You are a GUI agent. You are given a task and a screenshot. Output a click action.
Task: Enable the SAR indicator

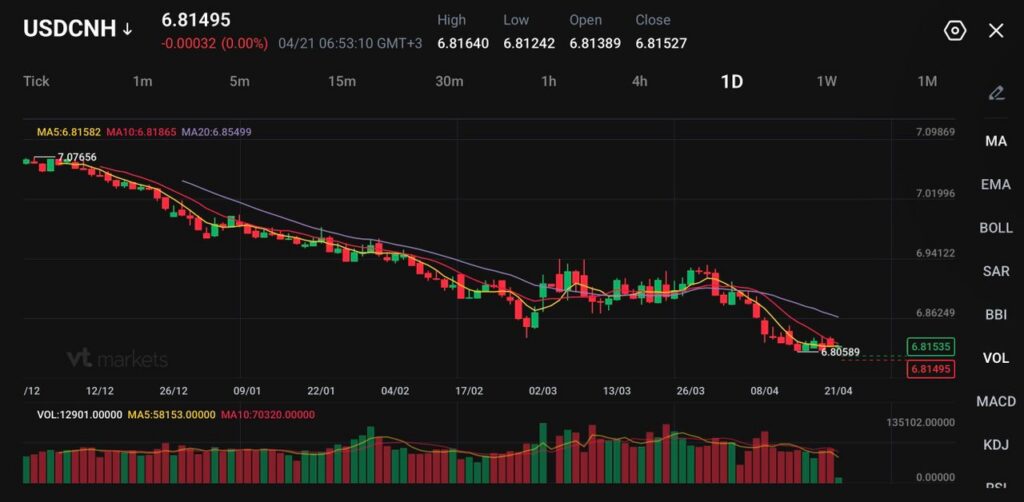[x=996, y=271]
